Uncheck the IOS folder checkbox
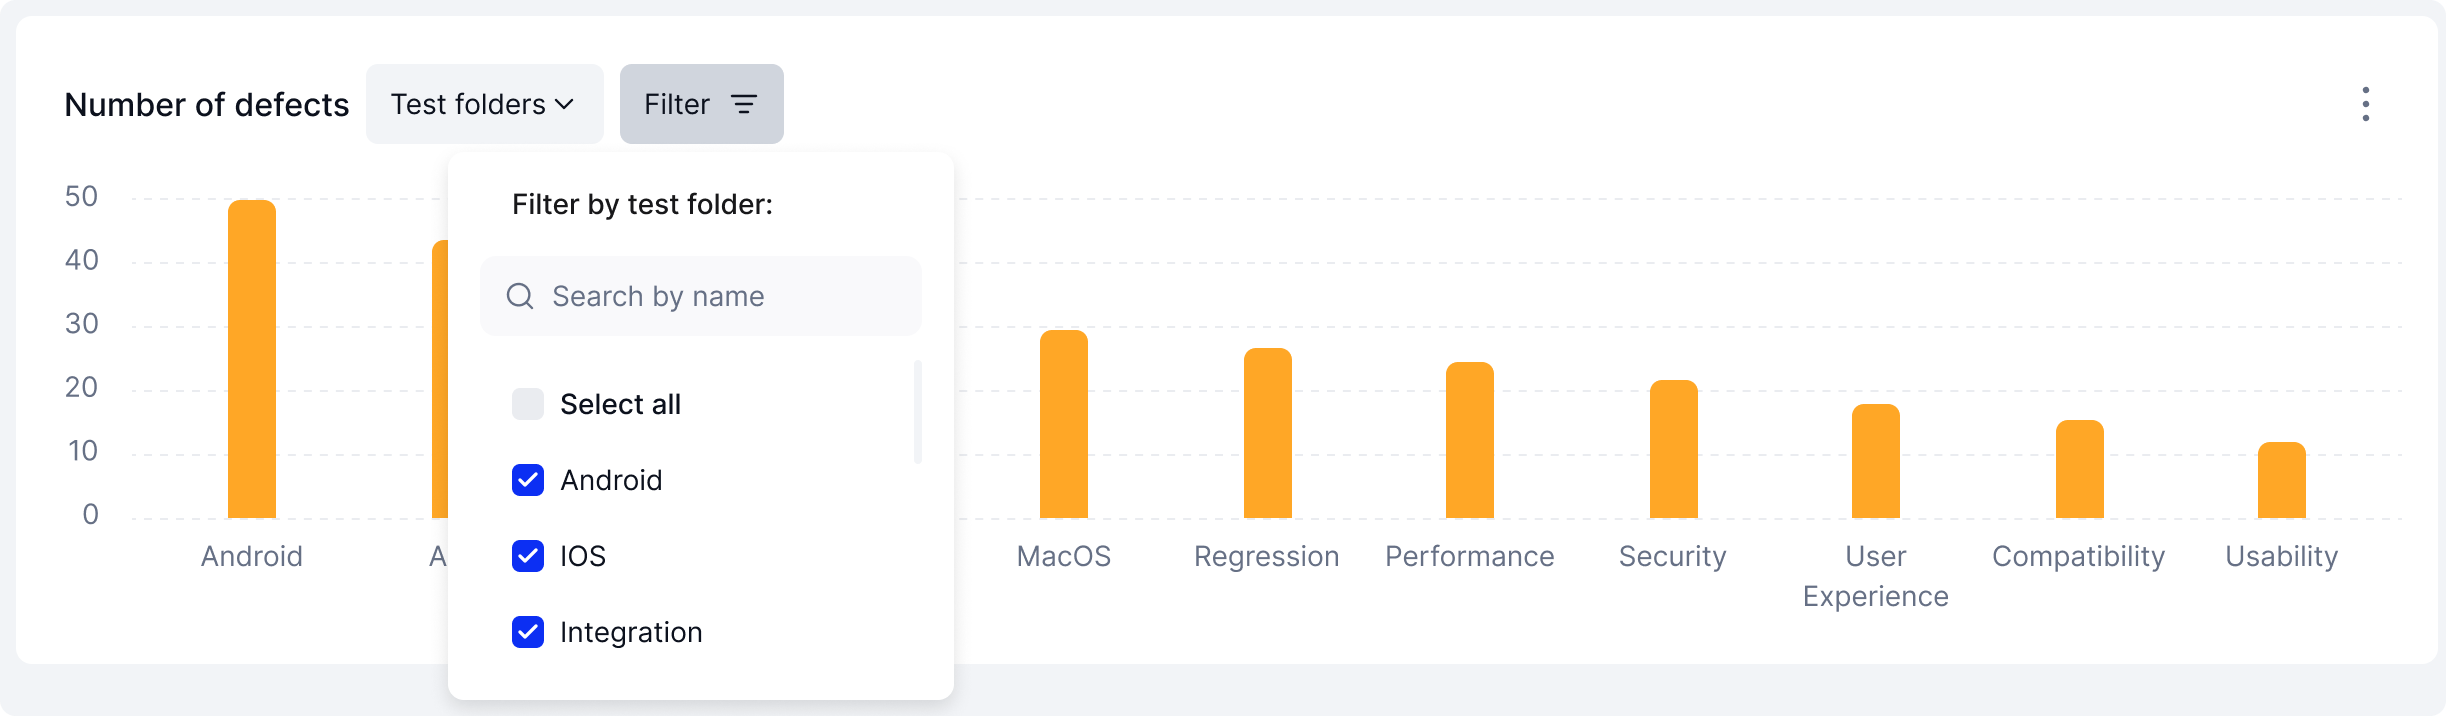The image size is (2446, 716). coord(528,556)
